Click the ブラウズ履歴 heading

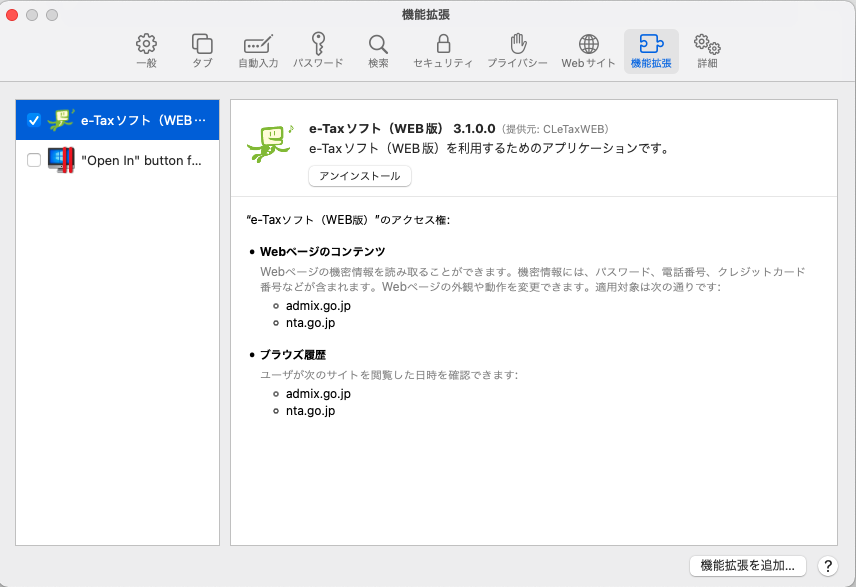[293, 355]
